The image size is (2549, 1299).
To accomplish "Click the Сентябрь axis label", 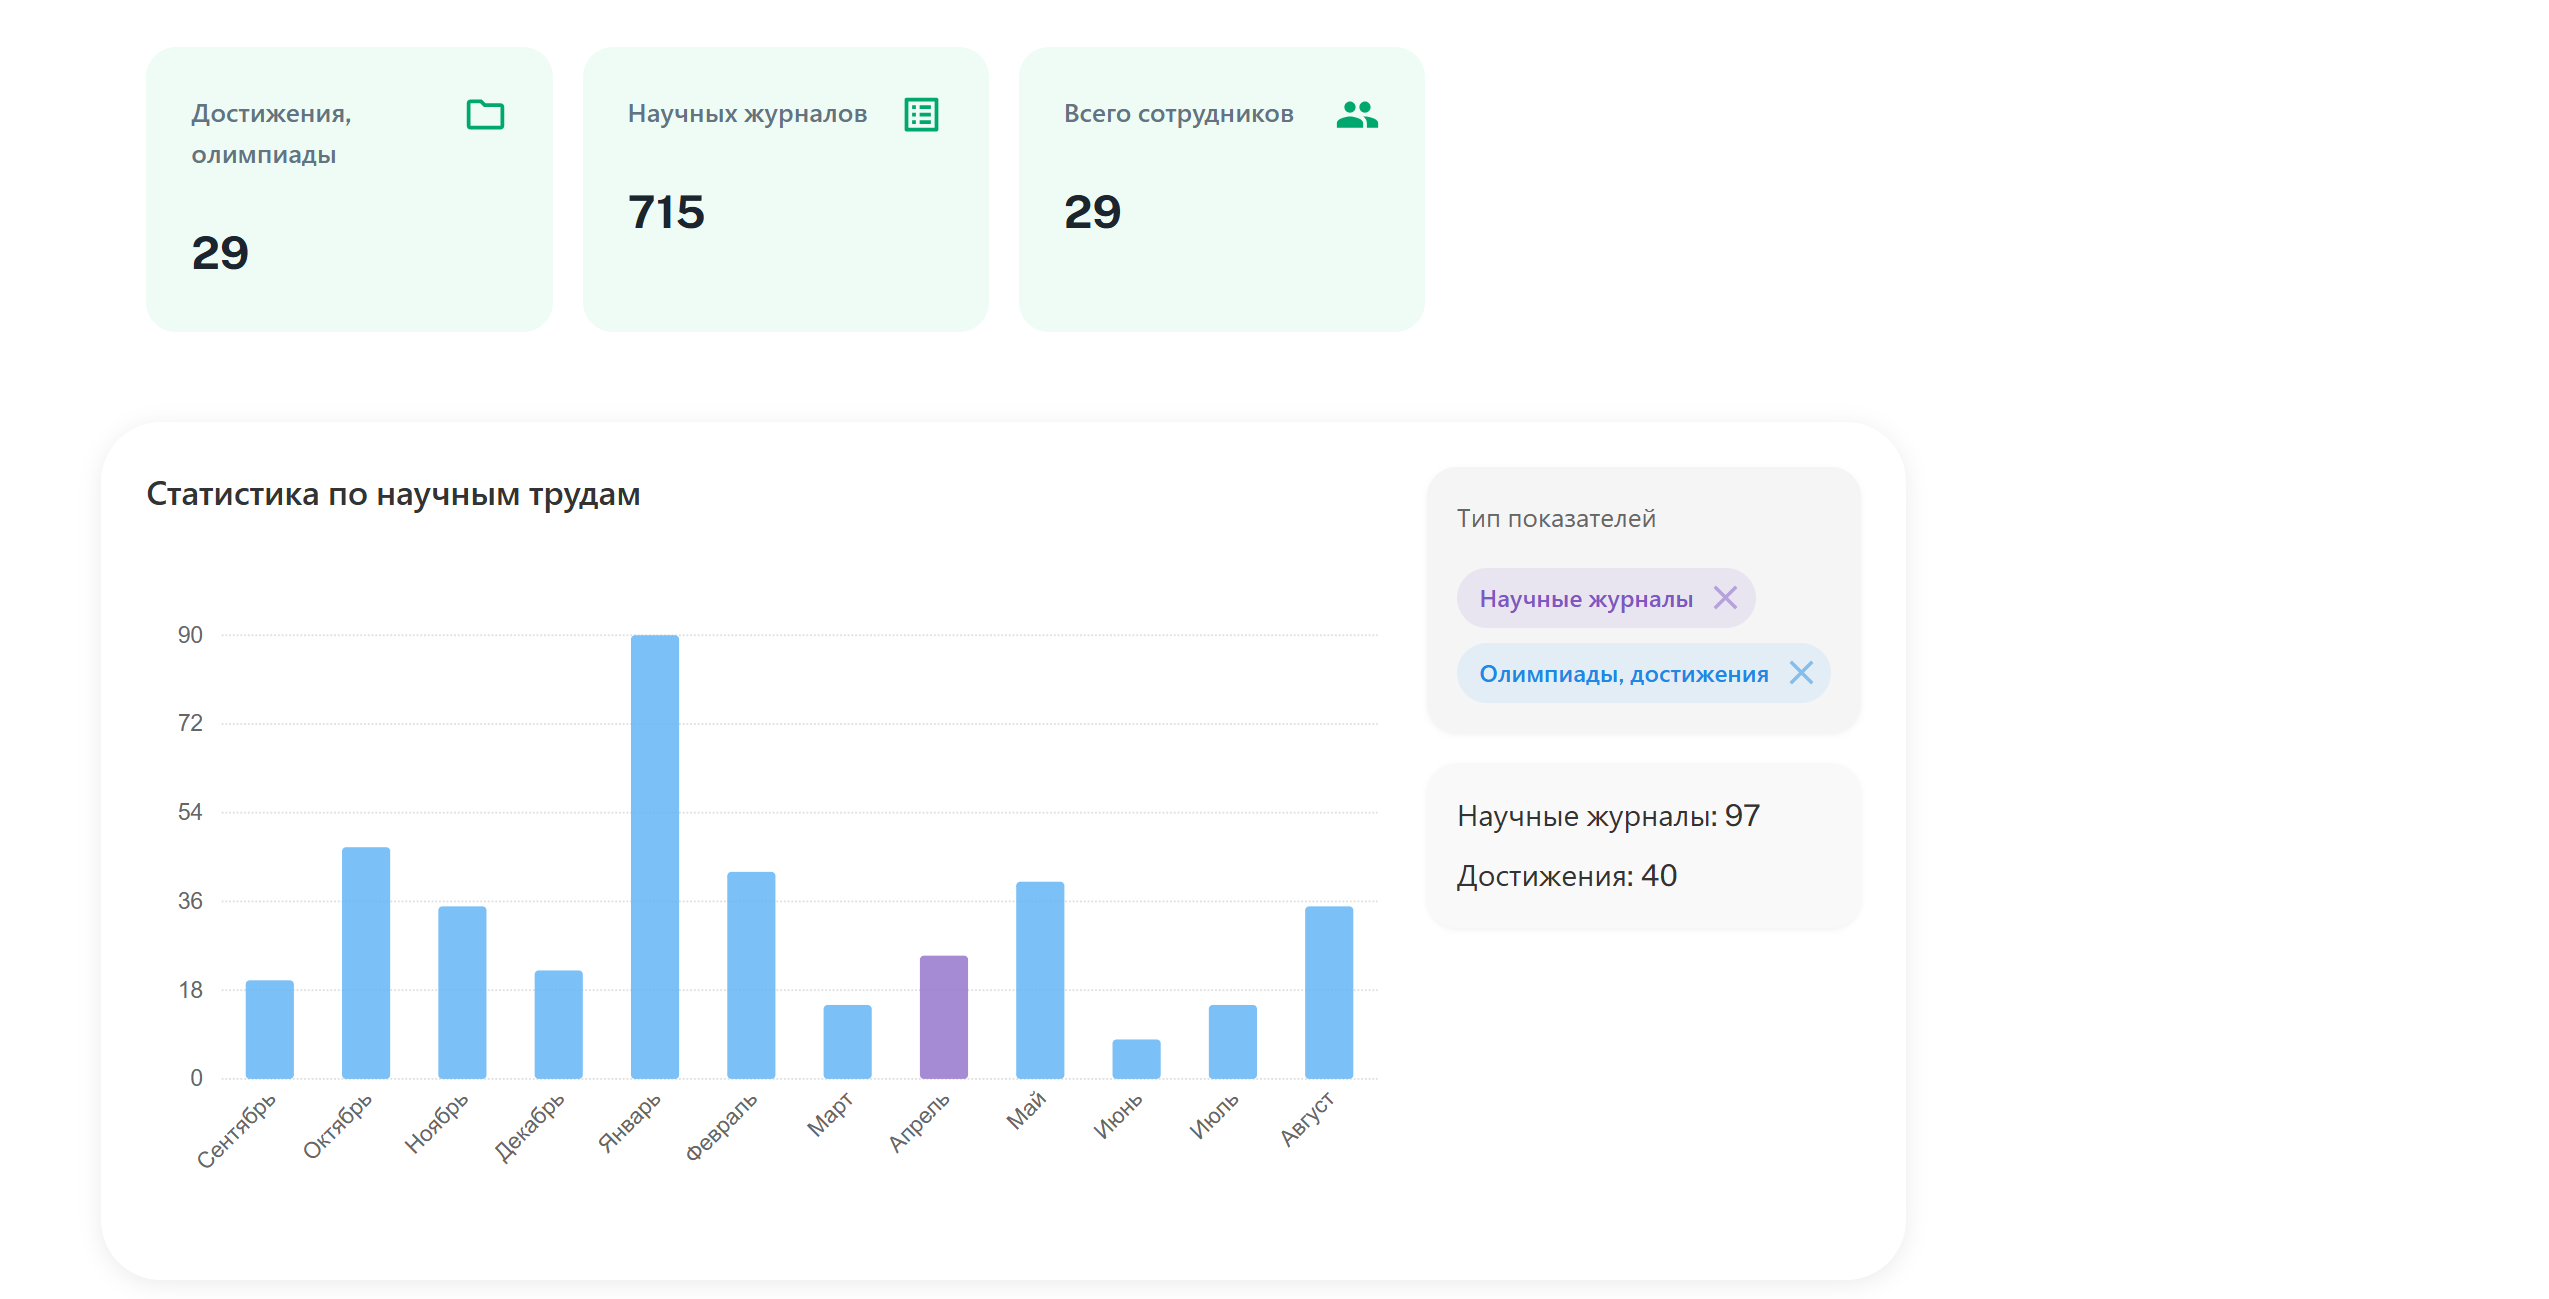I will (x=236, y=1131).
